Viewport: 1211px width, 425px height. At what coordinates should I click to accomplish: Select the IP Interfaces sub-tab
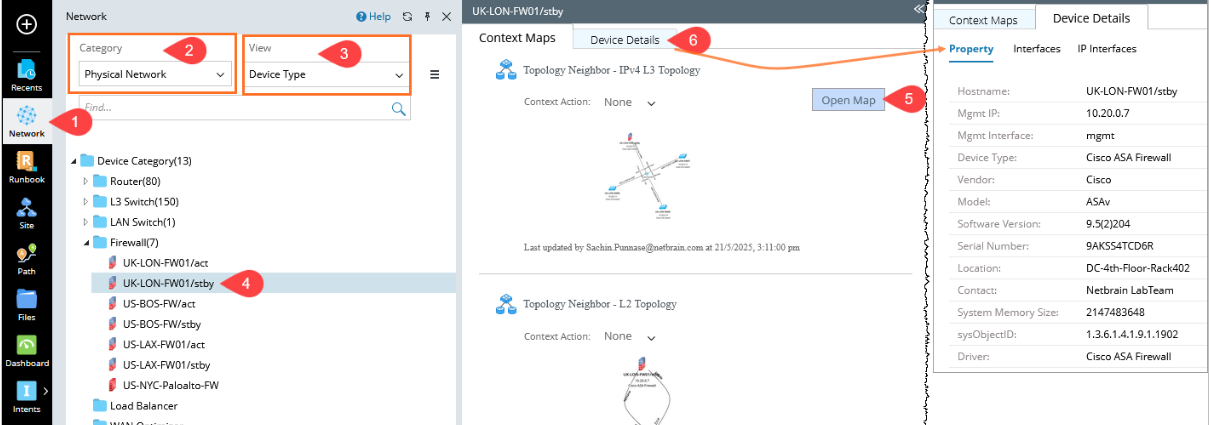point(1107,48)
